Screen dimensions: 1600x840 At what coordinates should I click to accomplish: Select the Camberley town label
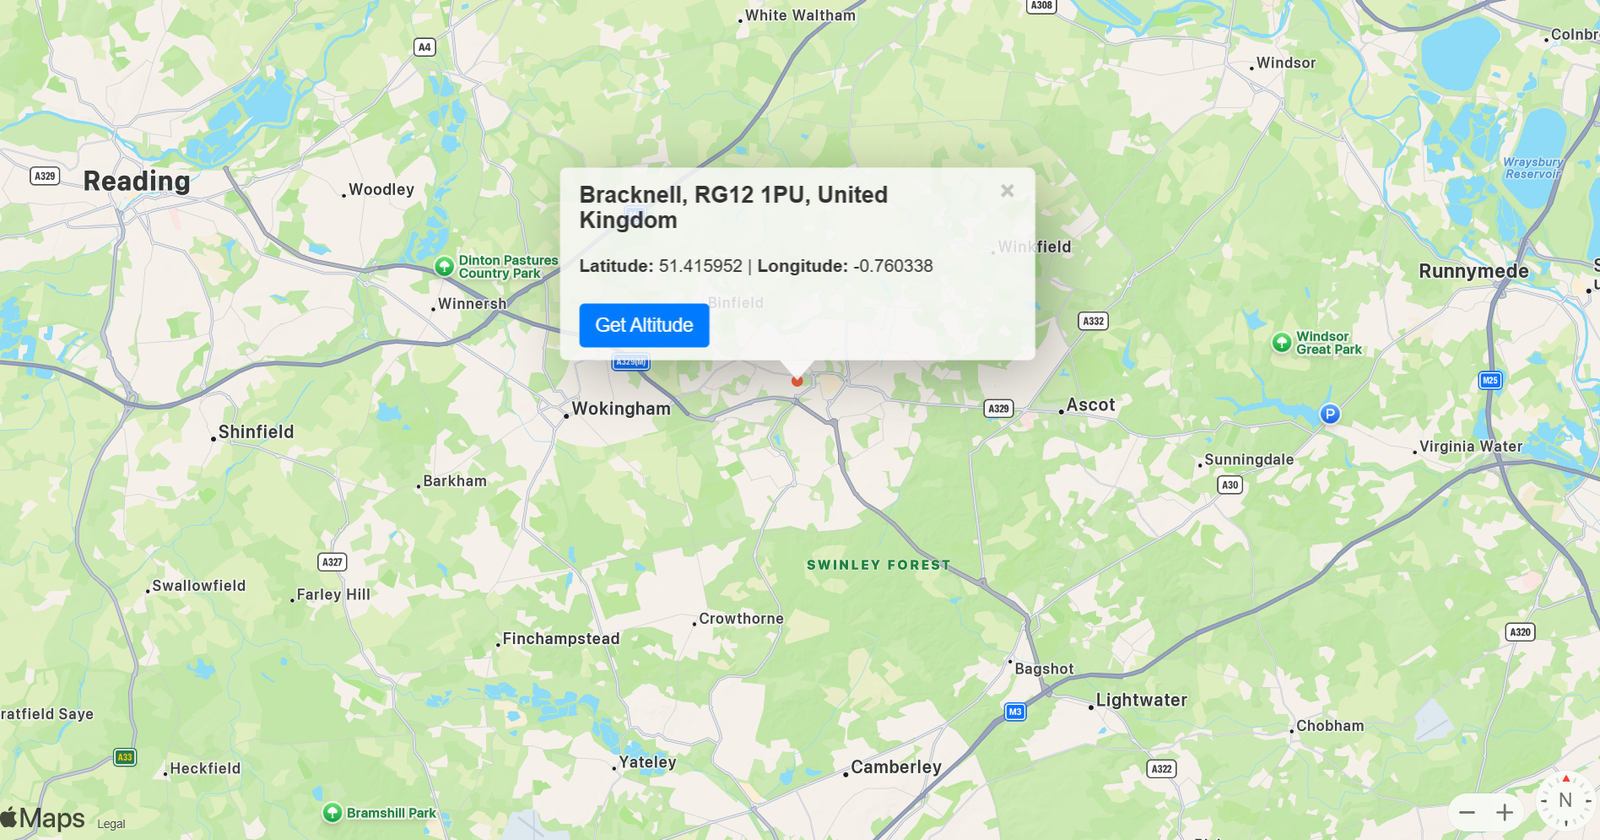[896, 767]
